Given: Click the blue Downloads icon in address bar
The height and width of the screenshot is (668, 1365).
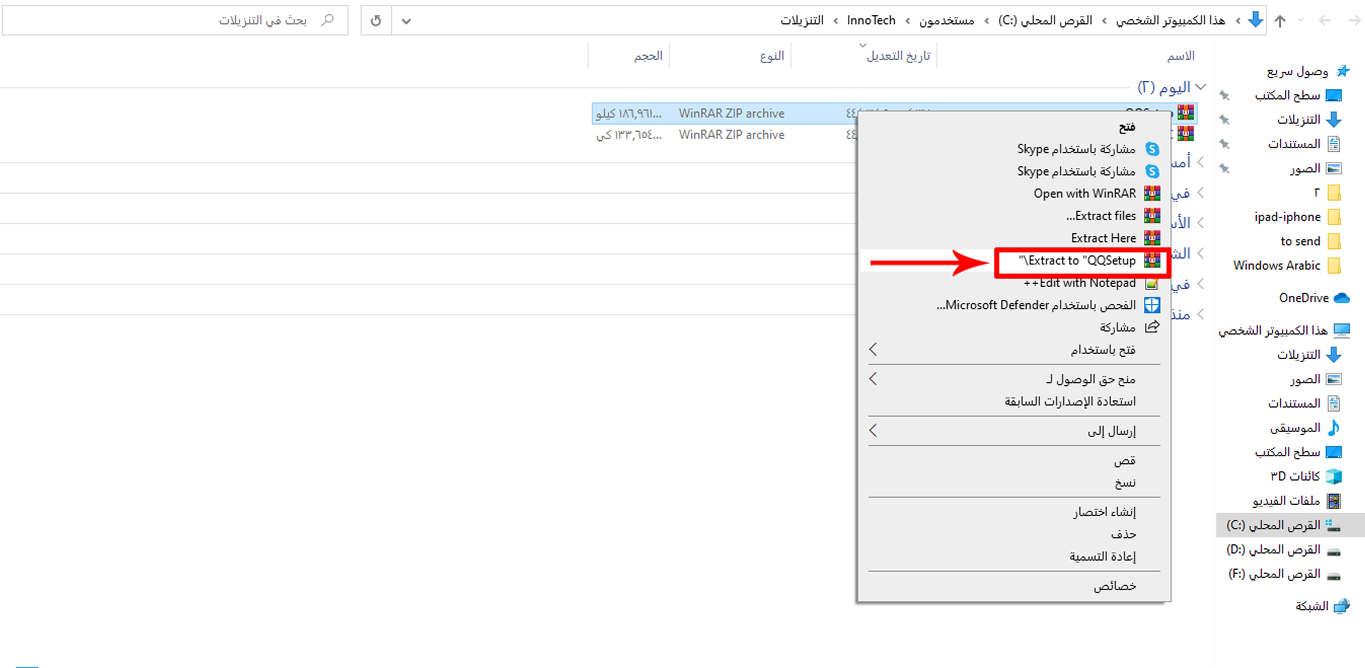Looking at the screenshot, I should (x=1256, y=20).
